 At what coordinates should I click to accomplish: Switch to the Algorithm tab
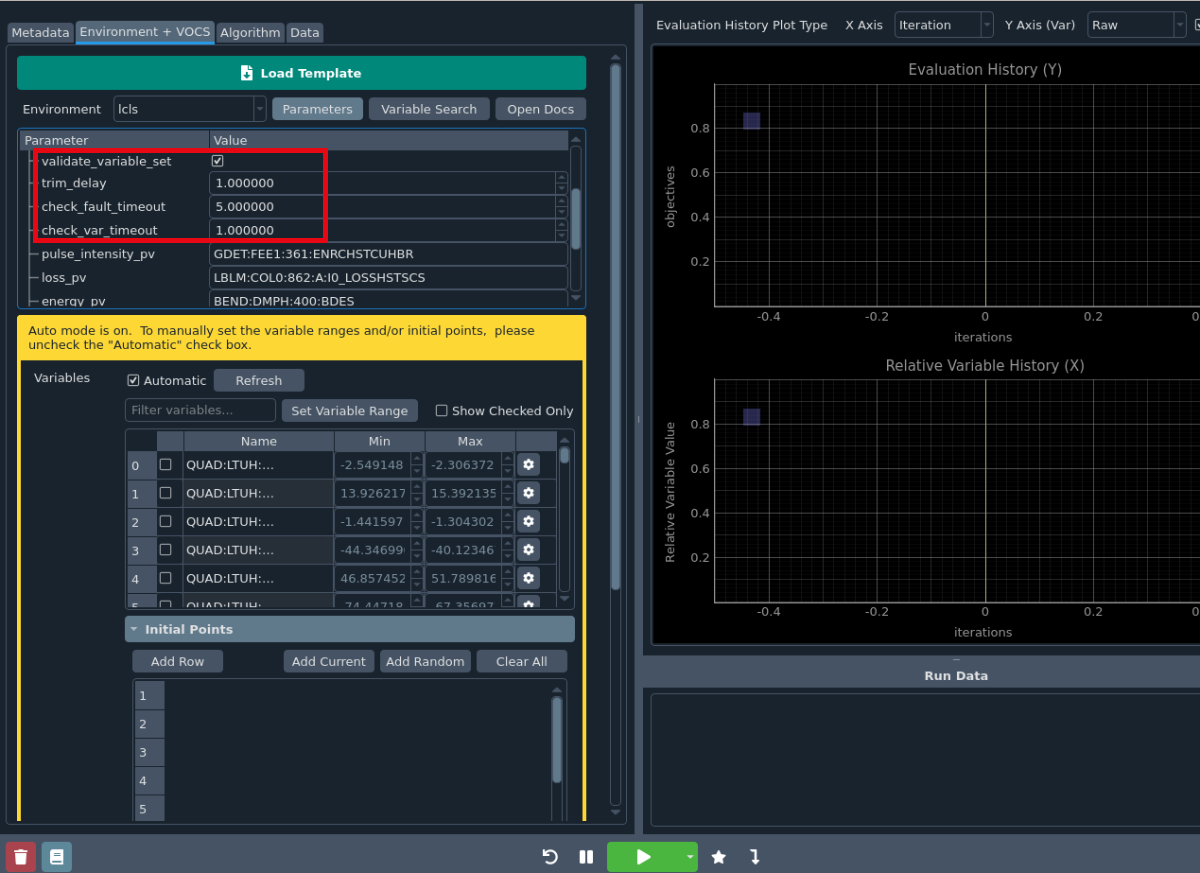[x=250, y=33]
